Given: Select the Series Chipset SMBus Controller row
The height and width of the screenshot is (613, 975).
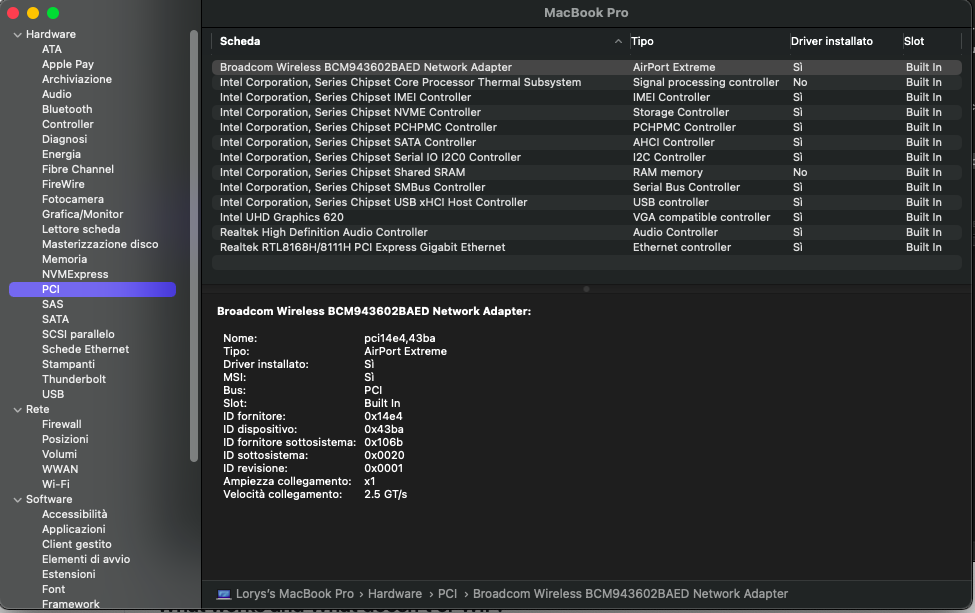Looking at the screenshot, I should coord(586,187).
